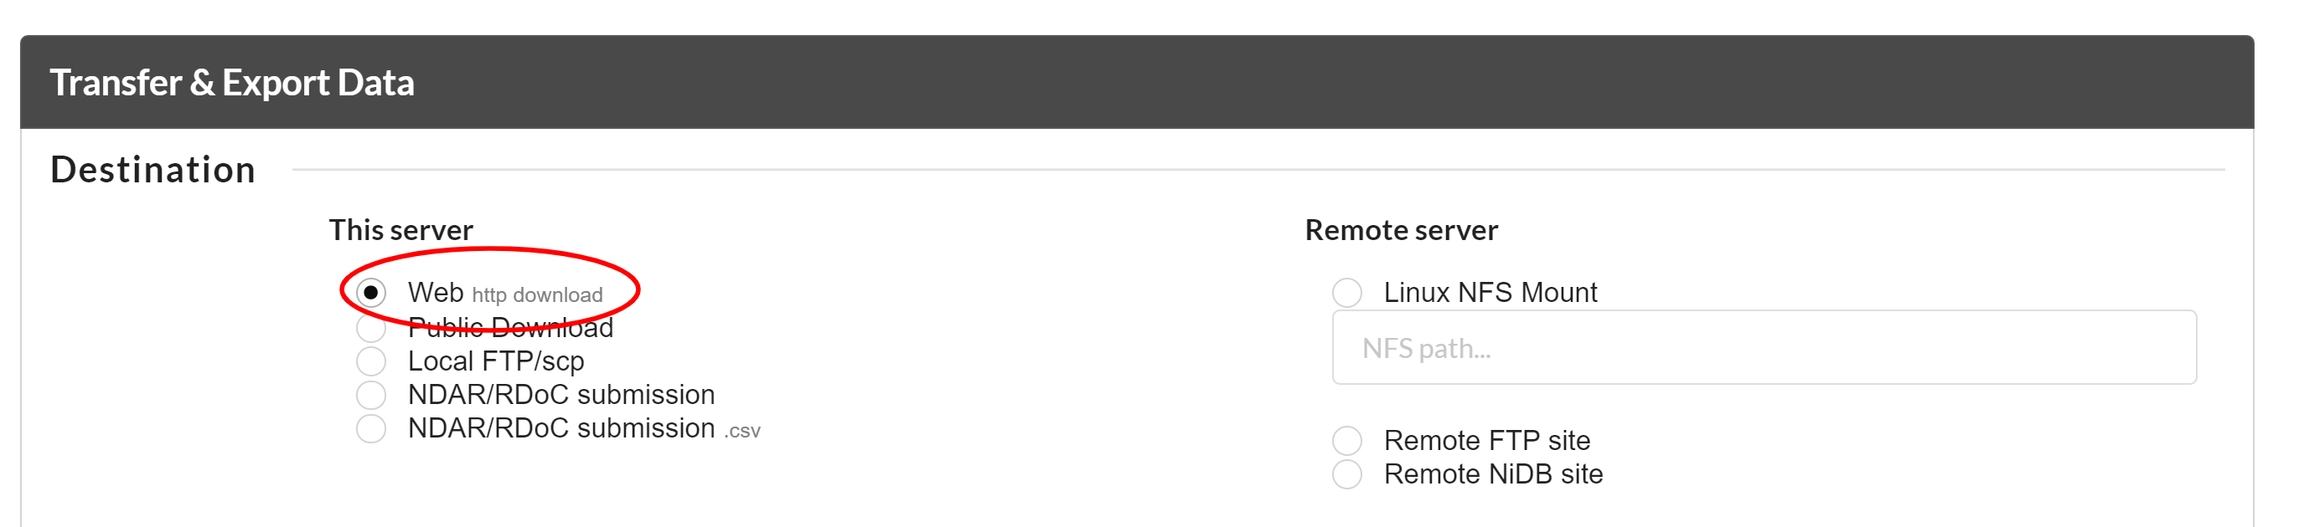
Task: Click the "Remote NiDB site" label text
Action: (1493, 475)
